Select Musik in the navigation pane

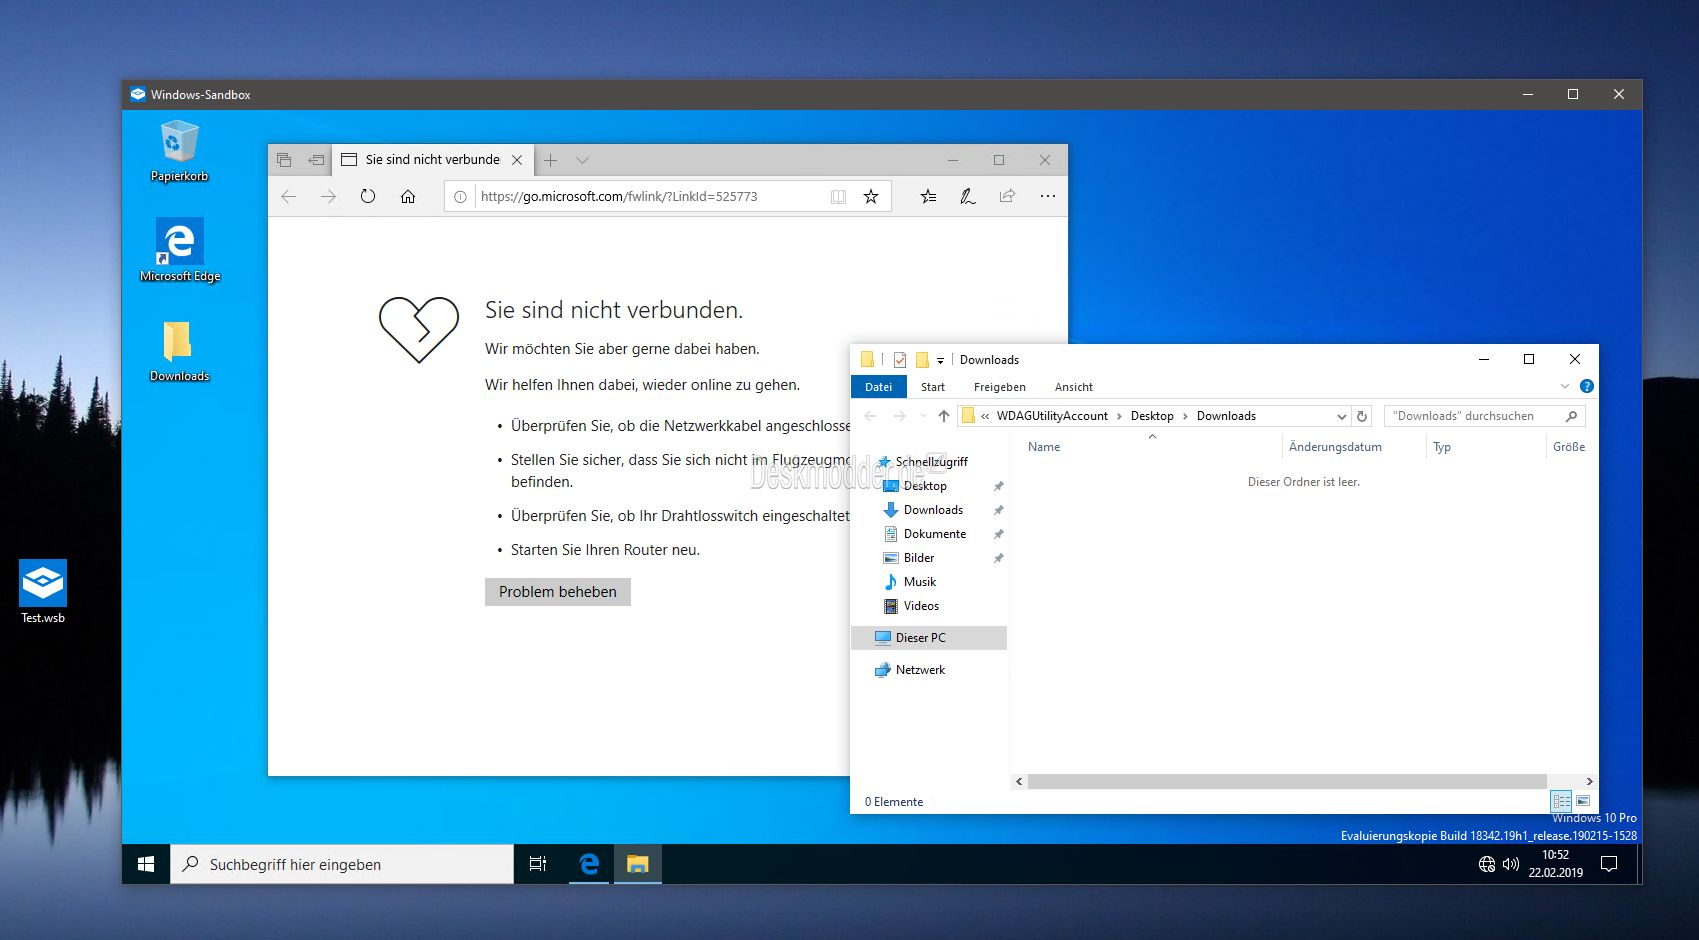point(920,582)
